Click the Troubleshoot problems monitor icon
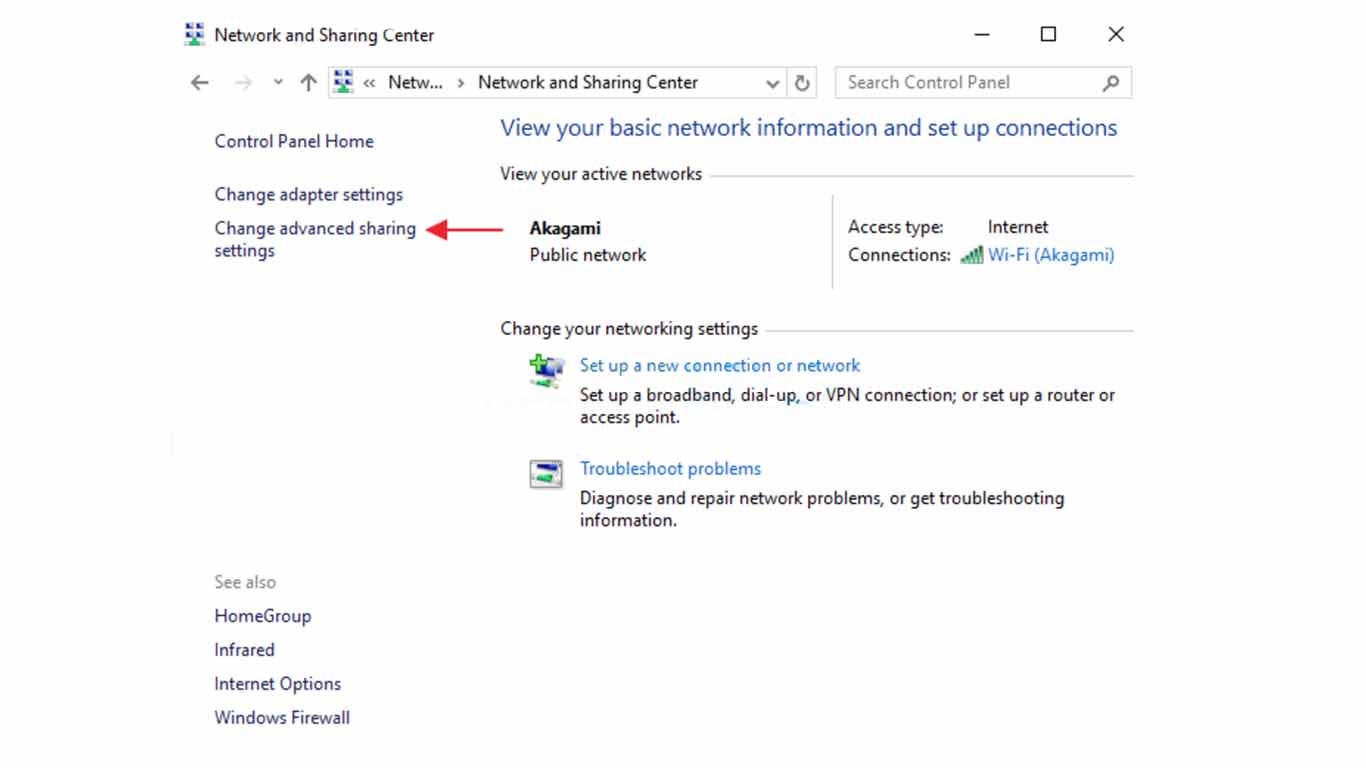Image resolution: width=1366 pixels, height=768 pixels. click(x=546, y=474)
